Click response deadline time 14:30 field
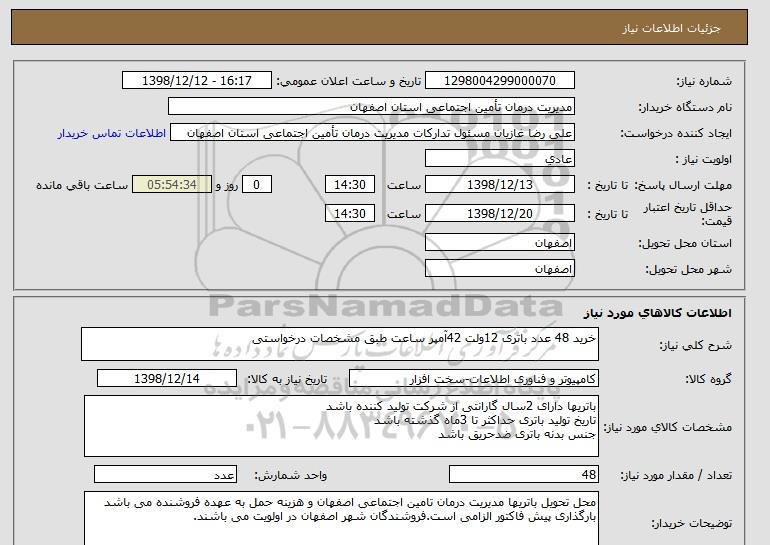 coord(350,185)
